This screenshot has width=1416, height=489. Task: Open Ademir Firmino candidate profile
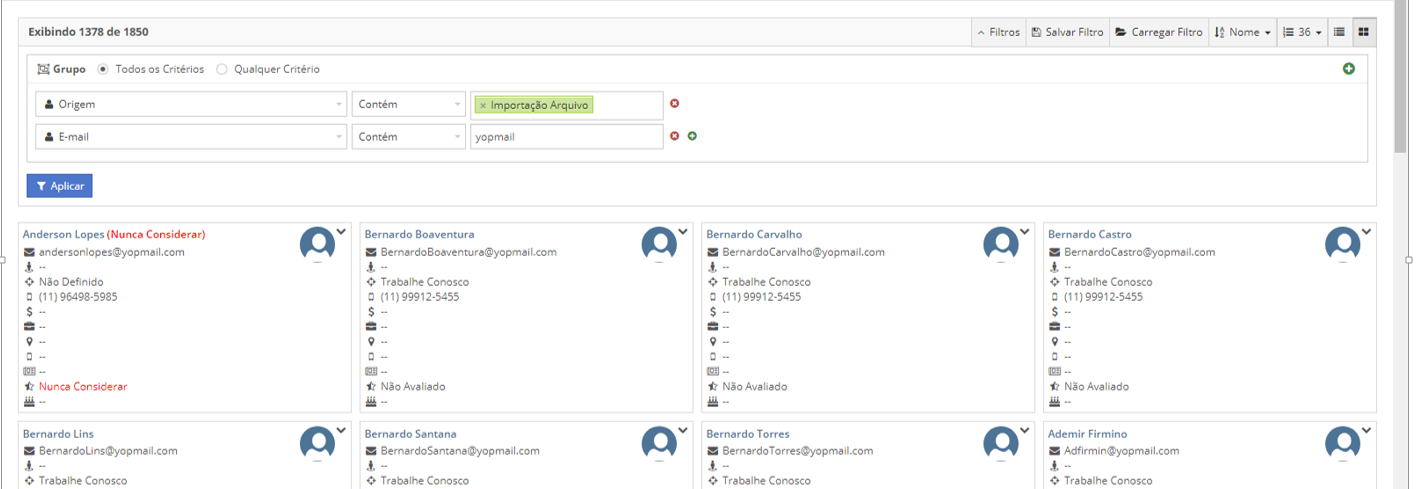1087,434
